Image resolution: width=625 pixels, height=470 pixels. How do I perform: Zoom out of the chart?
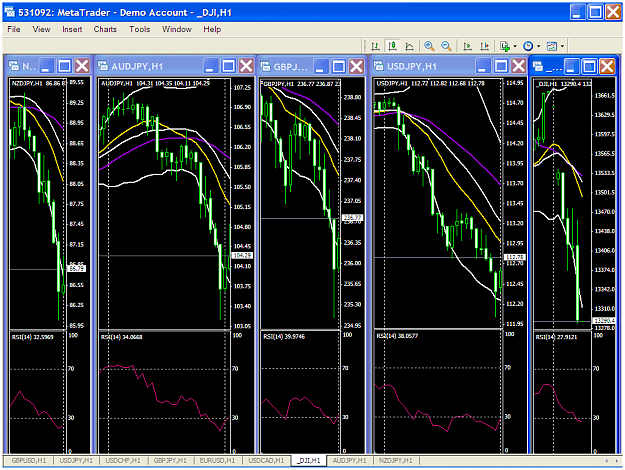446,46
